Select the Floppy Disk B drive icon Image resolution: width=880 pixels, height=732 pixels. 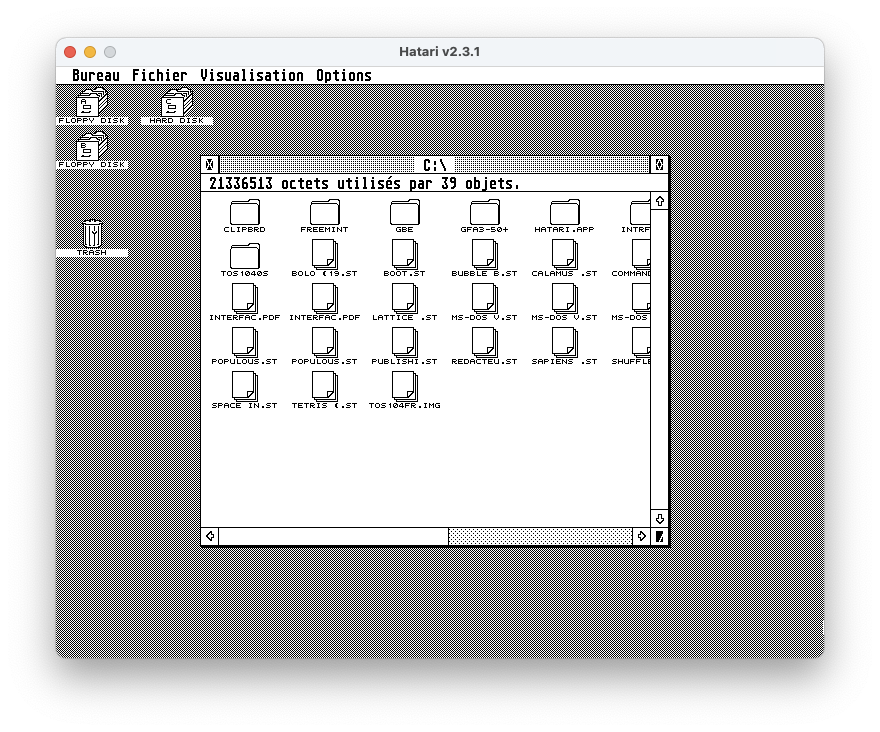tap(92, 149)
